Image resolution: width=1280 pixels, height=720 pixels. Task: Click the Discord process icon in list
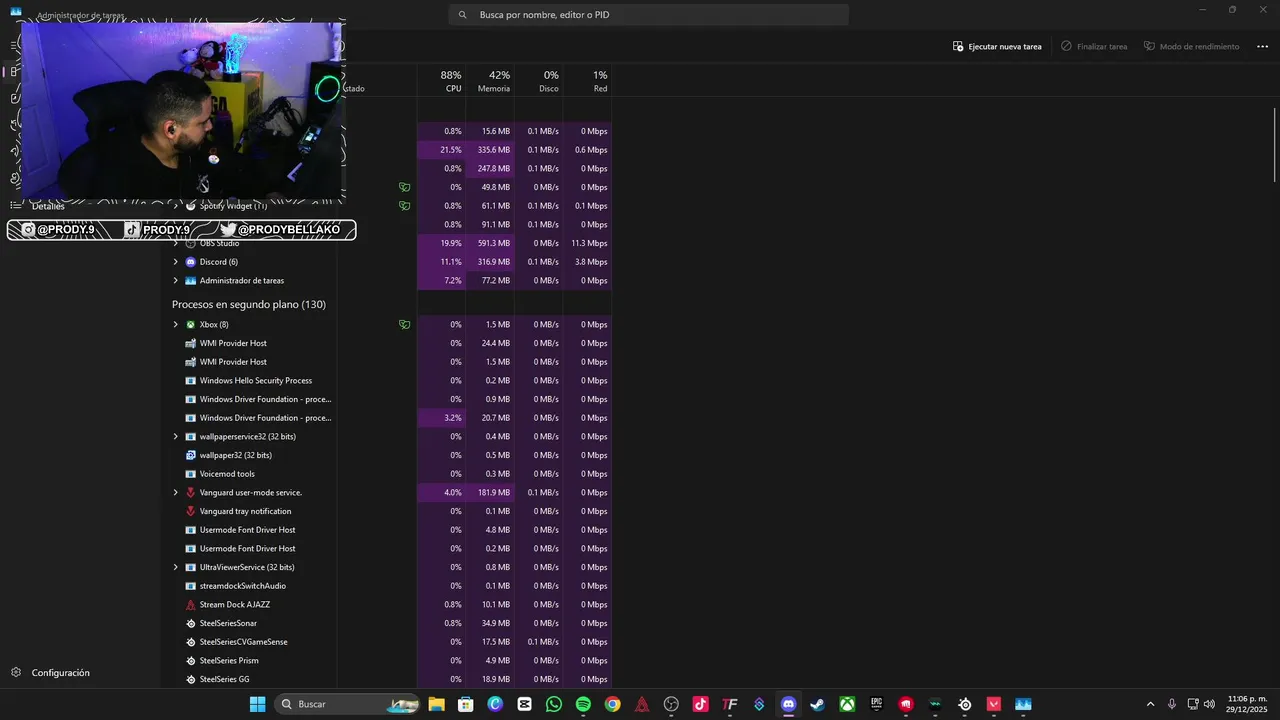pos(191,262)
